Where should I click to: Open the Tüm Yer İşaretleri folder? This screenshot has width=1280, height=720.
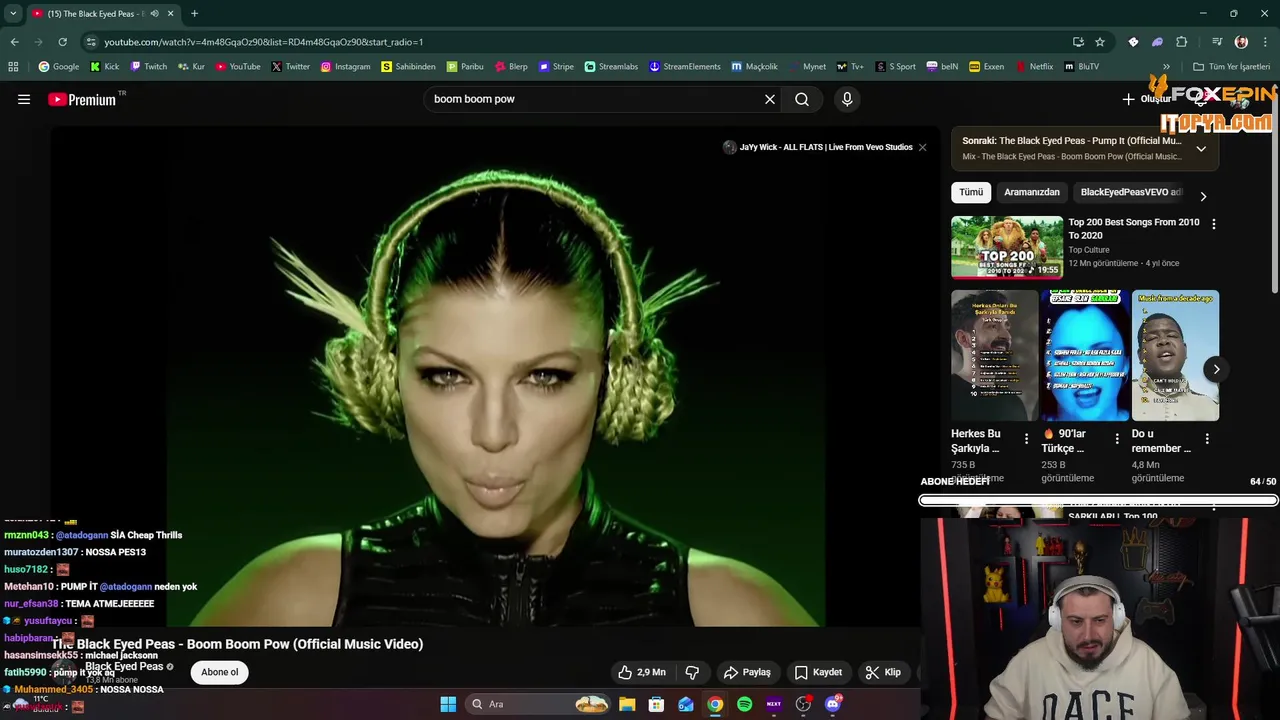click(x=1231, y=67)
